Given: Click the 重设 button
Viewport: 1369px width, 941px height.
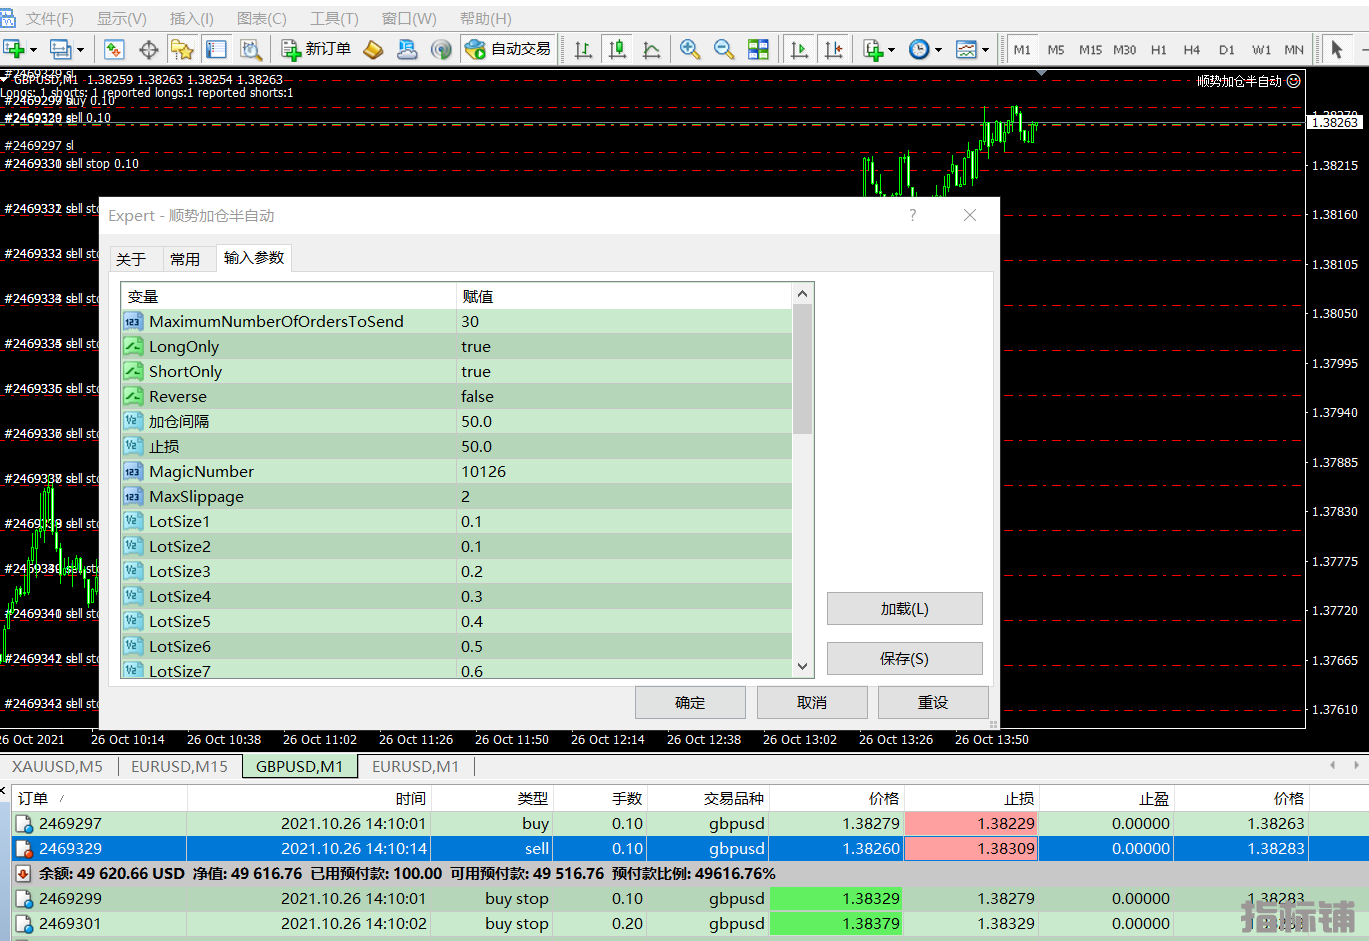Looking at the screenshot, I should coord(933,702).
